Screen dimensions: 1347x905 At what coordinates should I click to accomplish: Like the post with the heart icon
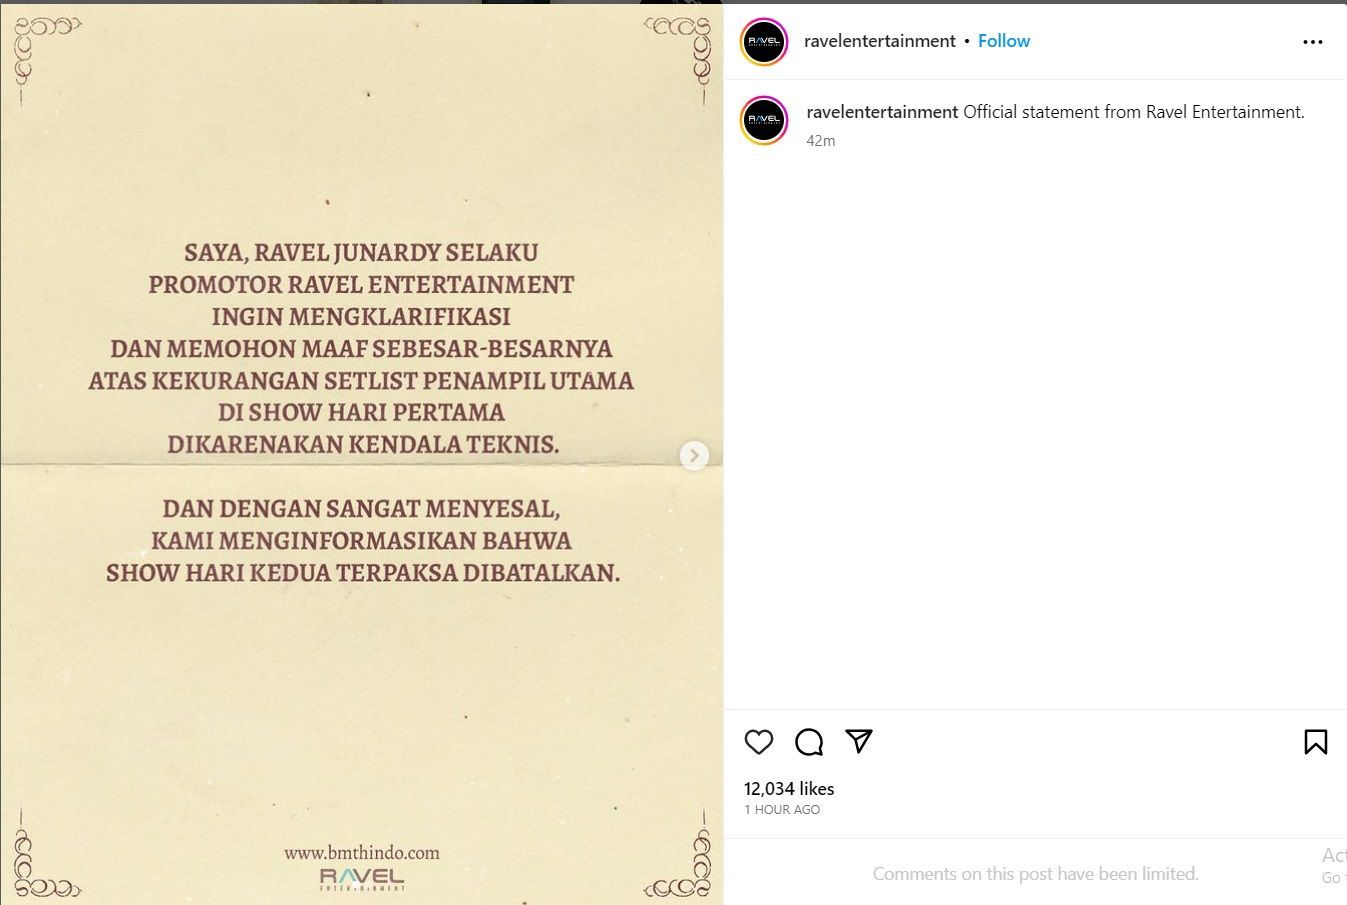click(x=759, y=741)
